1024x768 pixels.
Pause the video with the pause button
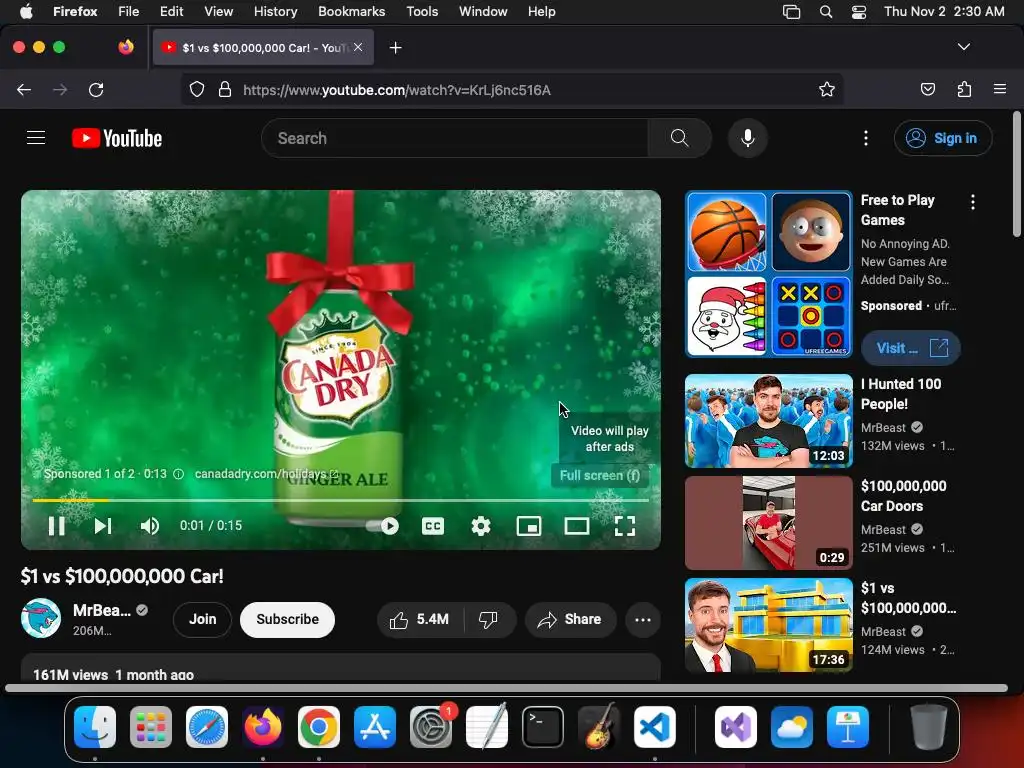coord(56,526)
